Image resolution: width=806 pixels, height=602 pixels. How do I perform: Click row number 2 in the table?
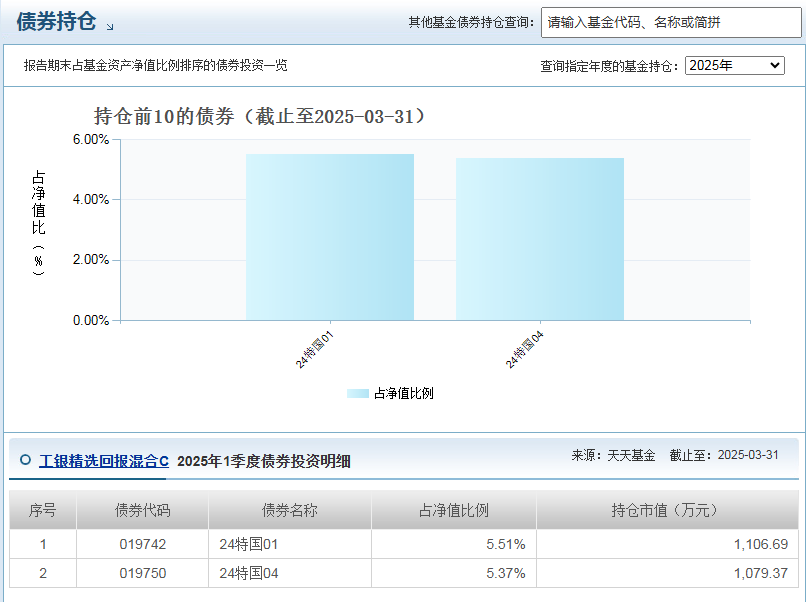[43, 573]
